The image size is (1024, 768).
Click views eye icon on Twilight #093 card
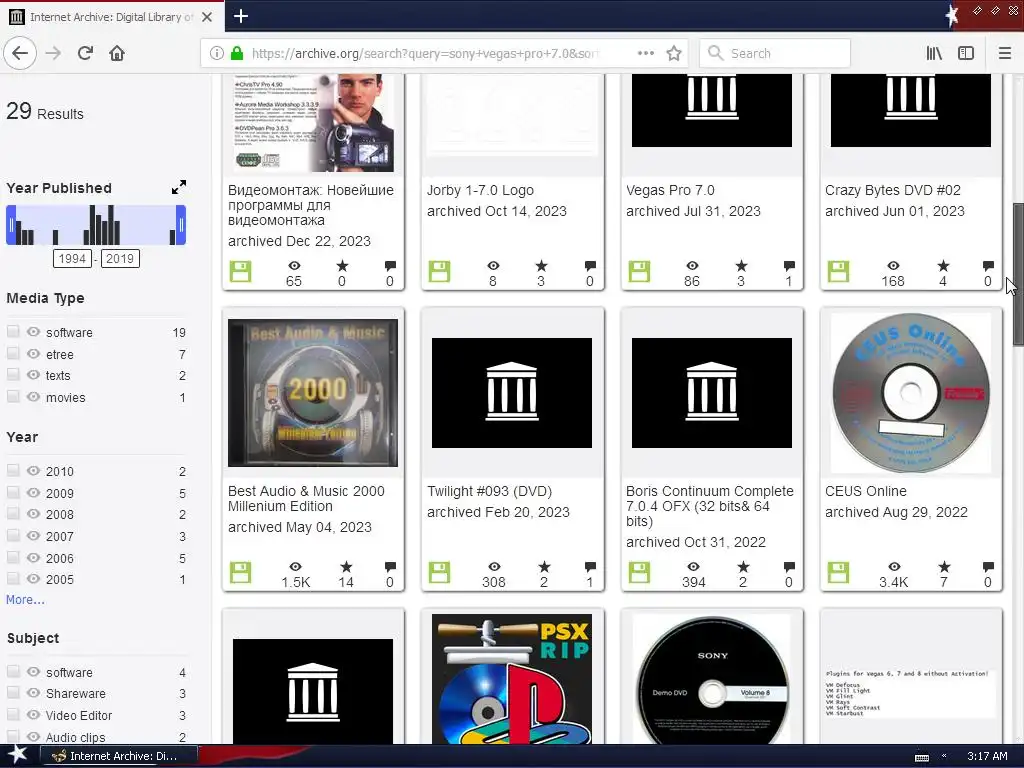494,567
